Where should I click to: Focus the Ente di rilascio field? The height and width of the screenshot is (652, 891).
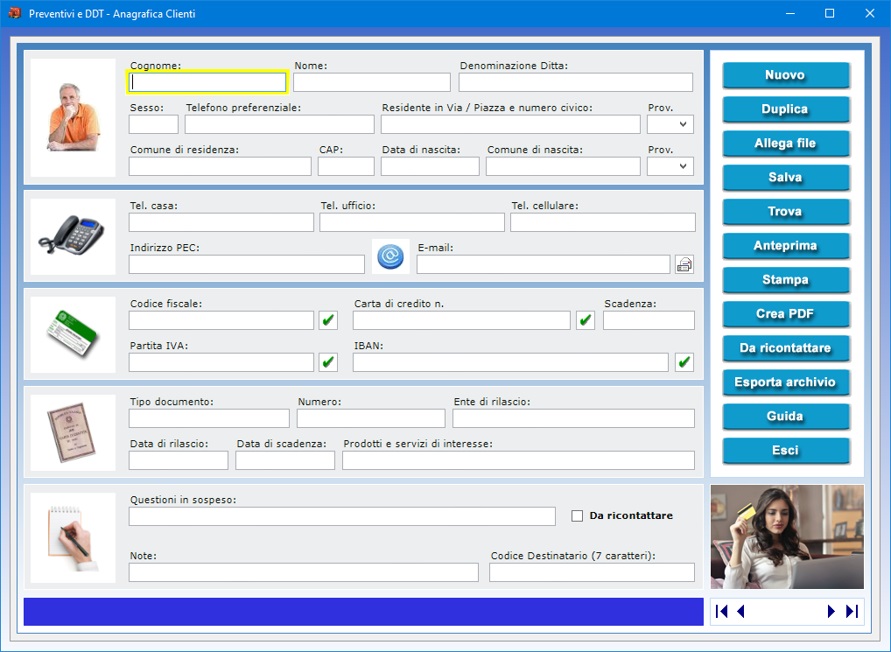pos(573,418)
